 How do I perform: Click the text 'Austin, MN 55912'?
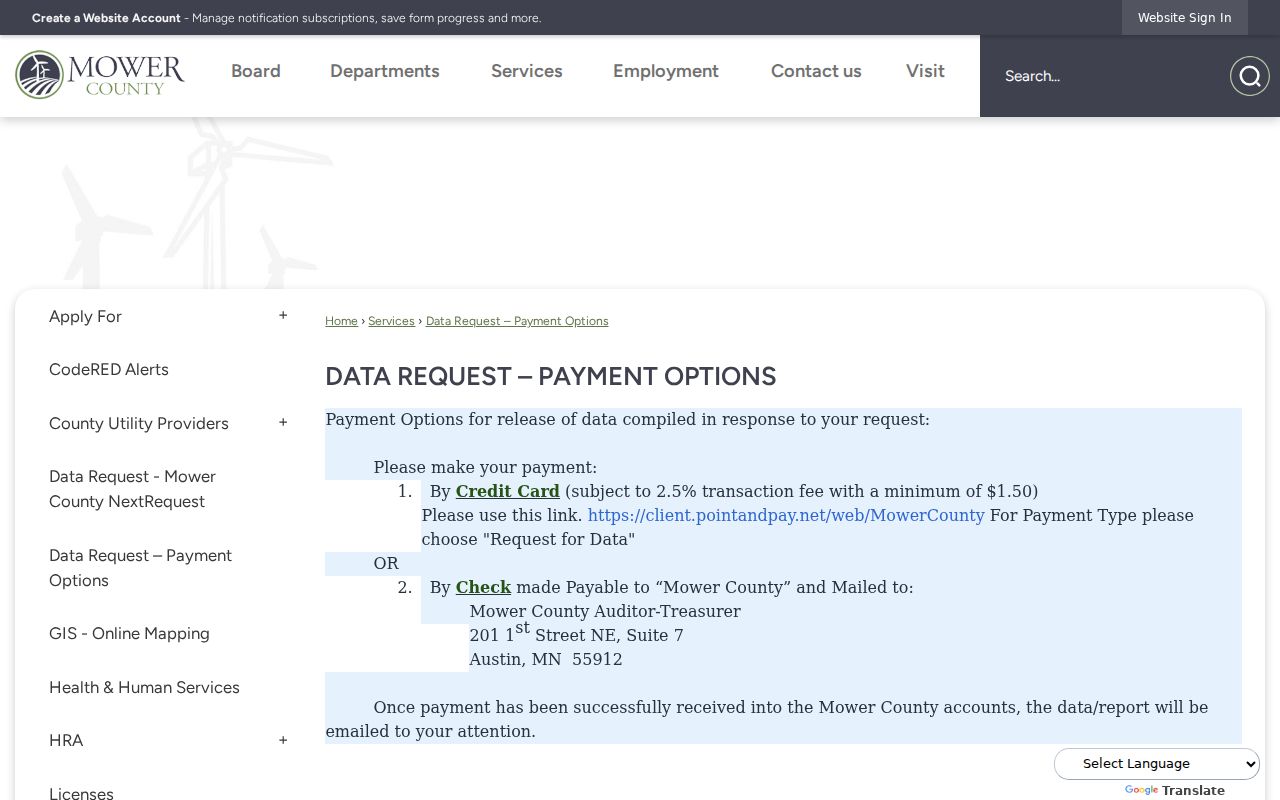click(x=546, y=659)
